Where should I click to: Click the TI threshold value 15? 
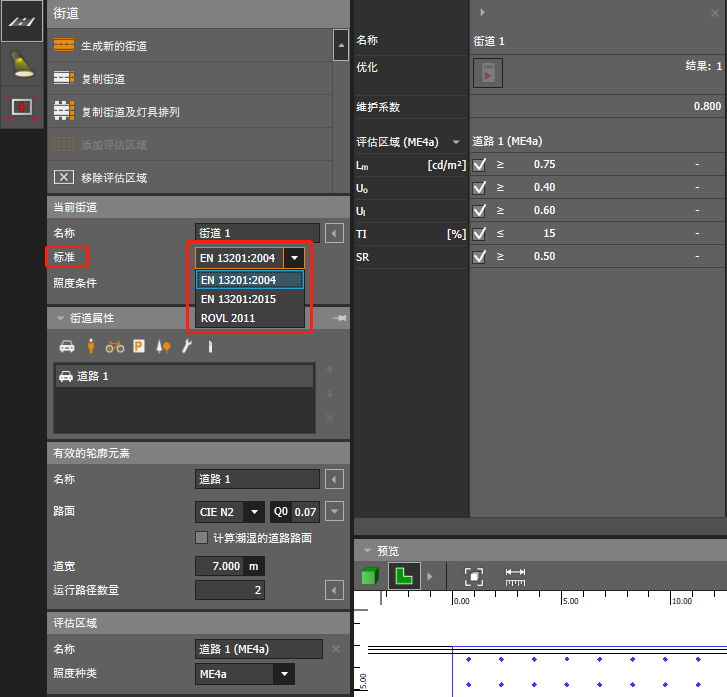click(x=549, y=233)
